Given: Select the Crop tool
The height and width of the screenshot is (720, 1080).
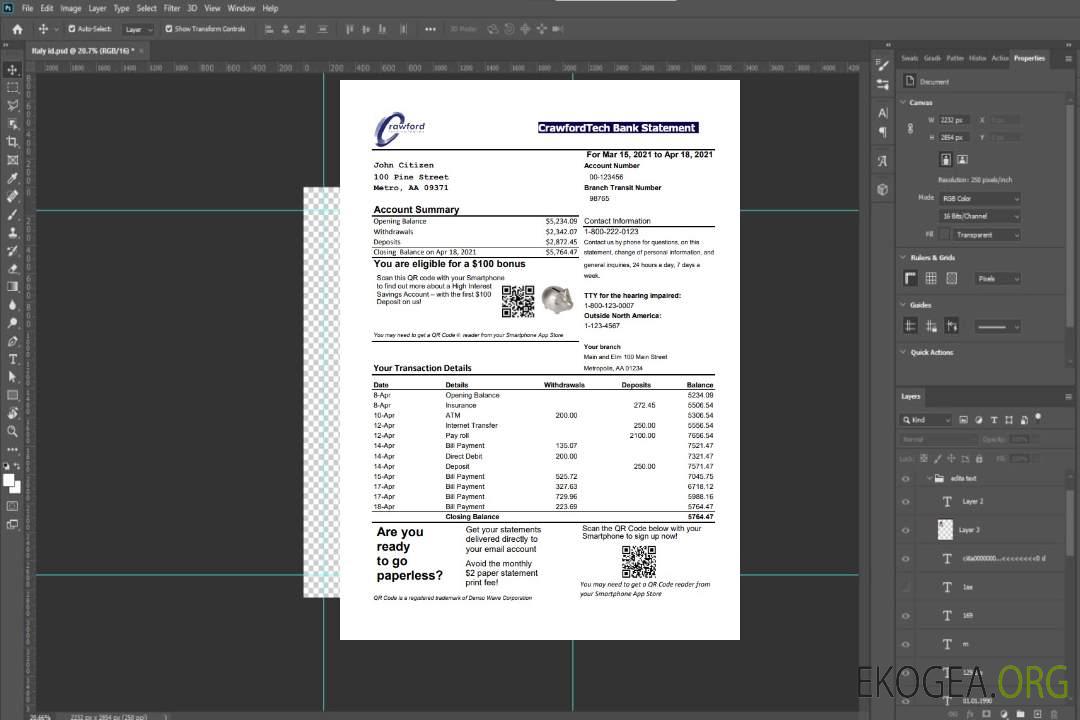Looking at the screenshot, I should point(12,142).
